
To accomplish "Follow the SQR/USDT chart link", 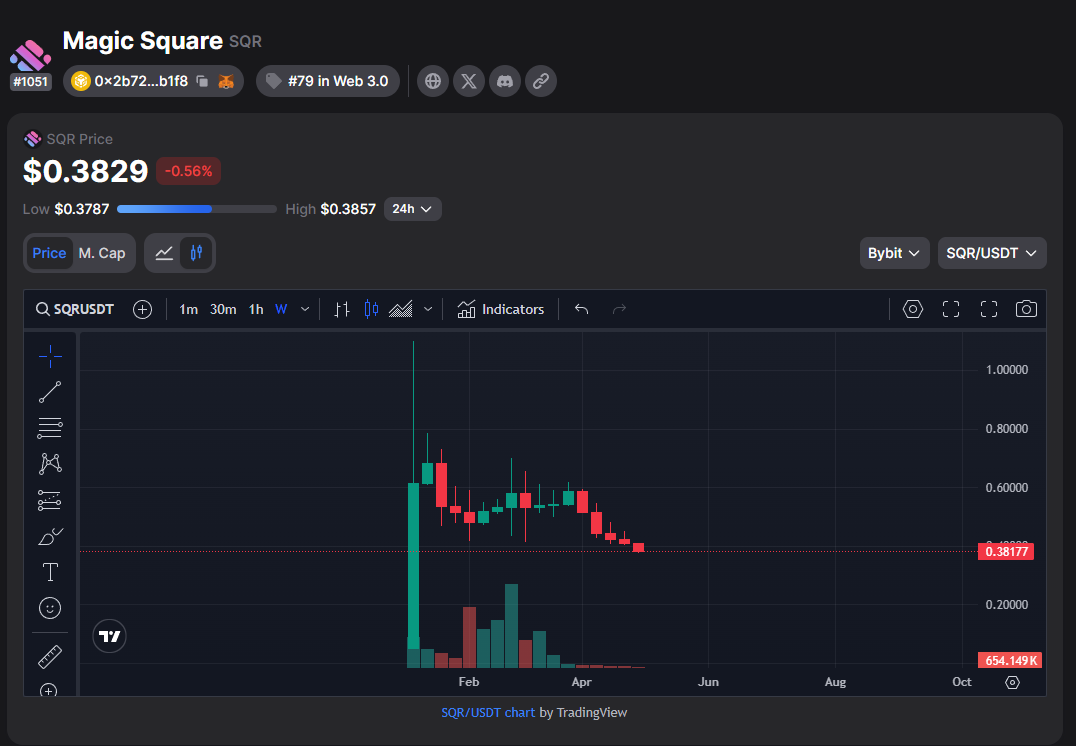I will (x=488, y=712).
